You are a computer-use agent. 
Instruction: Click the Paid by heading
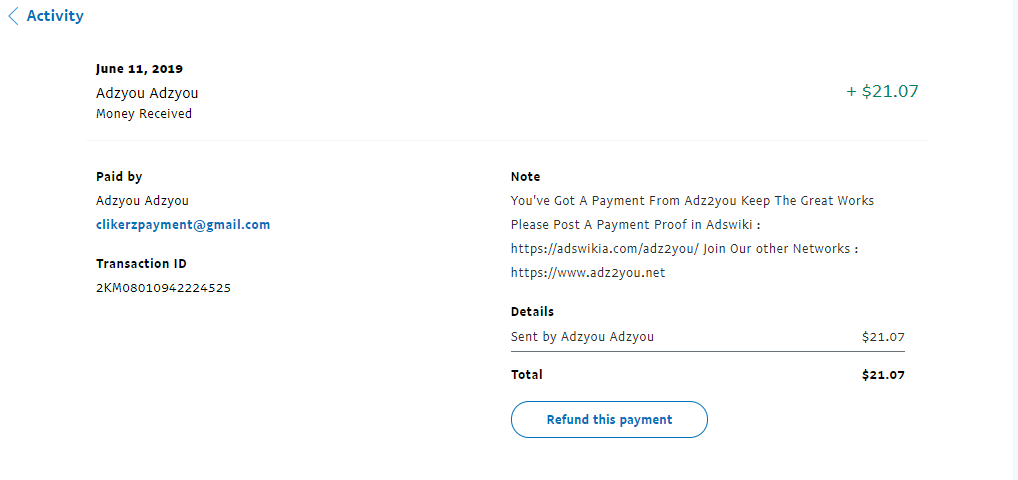point(119,176)
